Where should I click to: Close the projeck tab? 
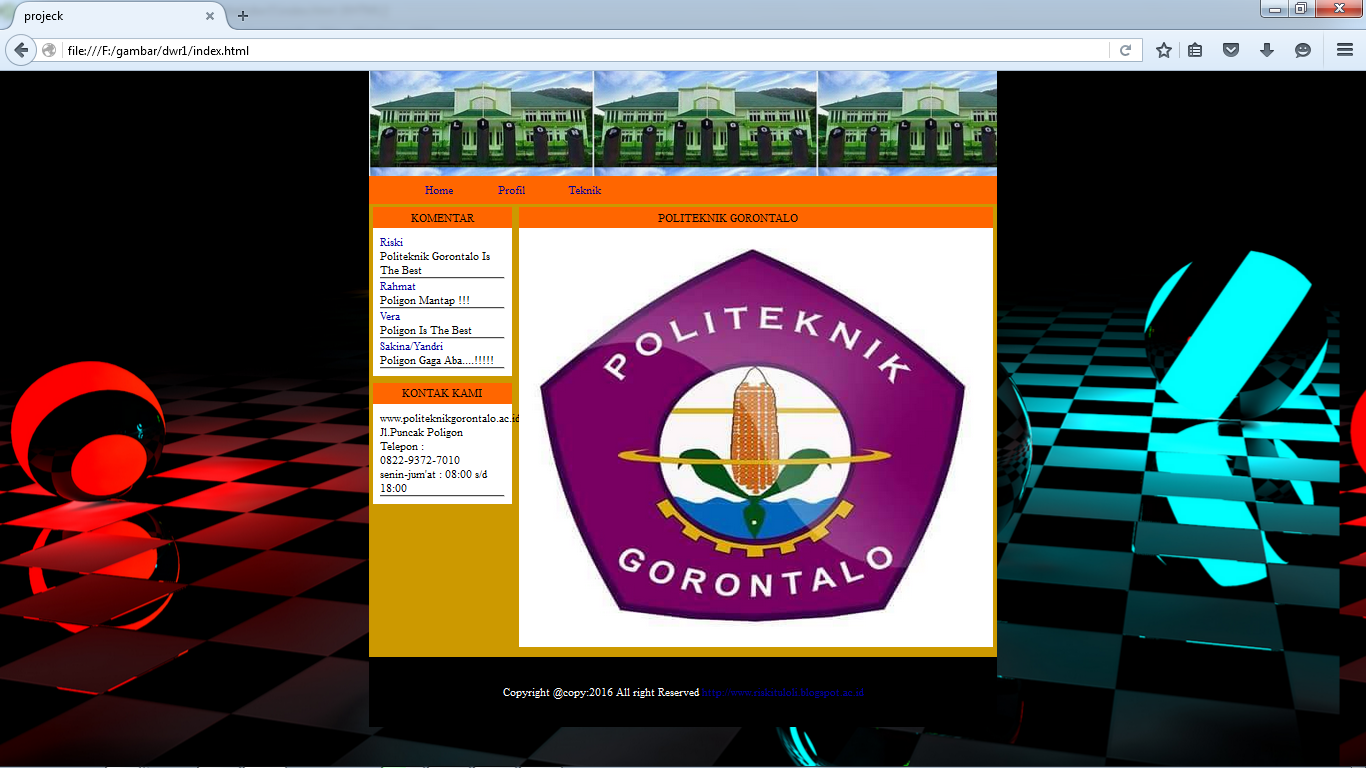(210, 16)
